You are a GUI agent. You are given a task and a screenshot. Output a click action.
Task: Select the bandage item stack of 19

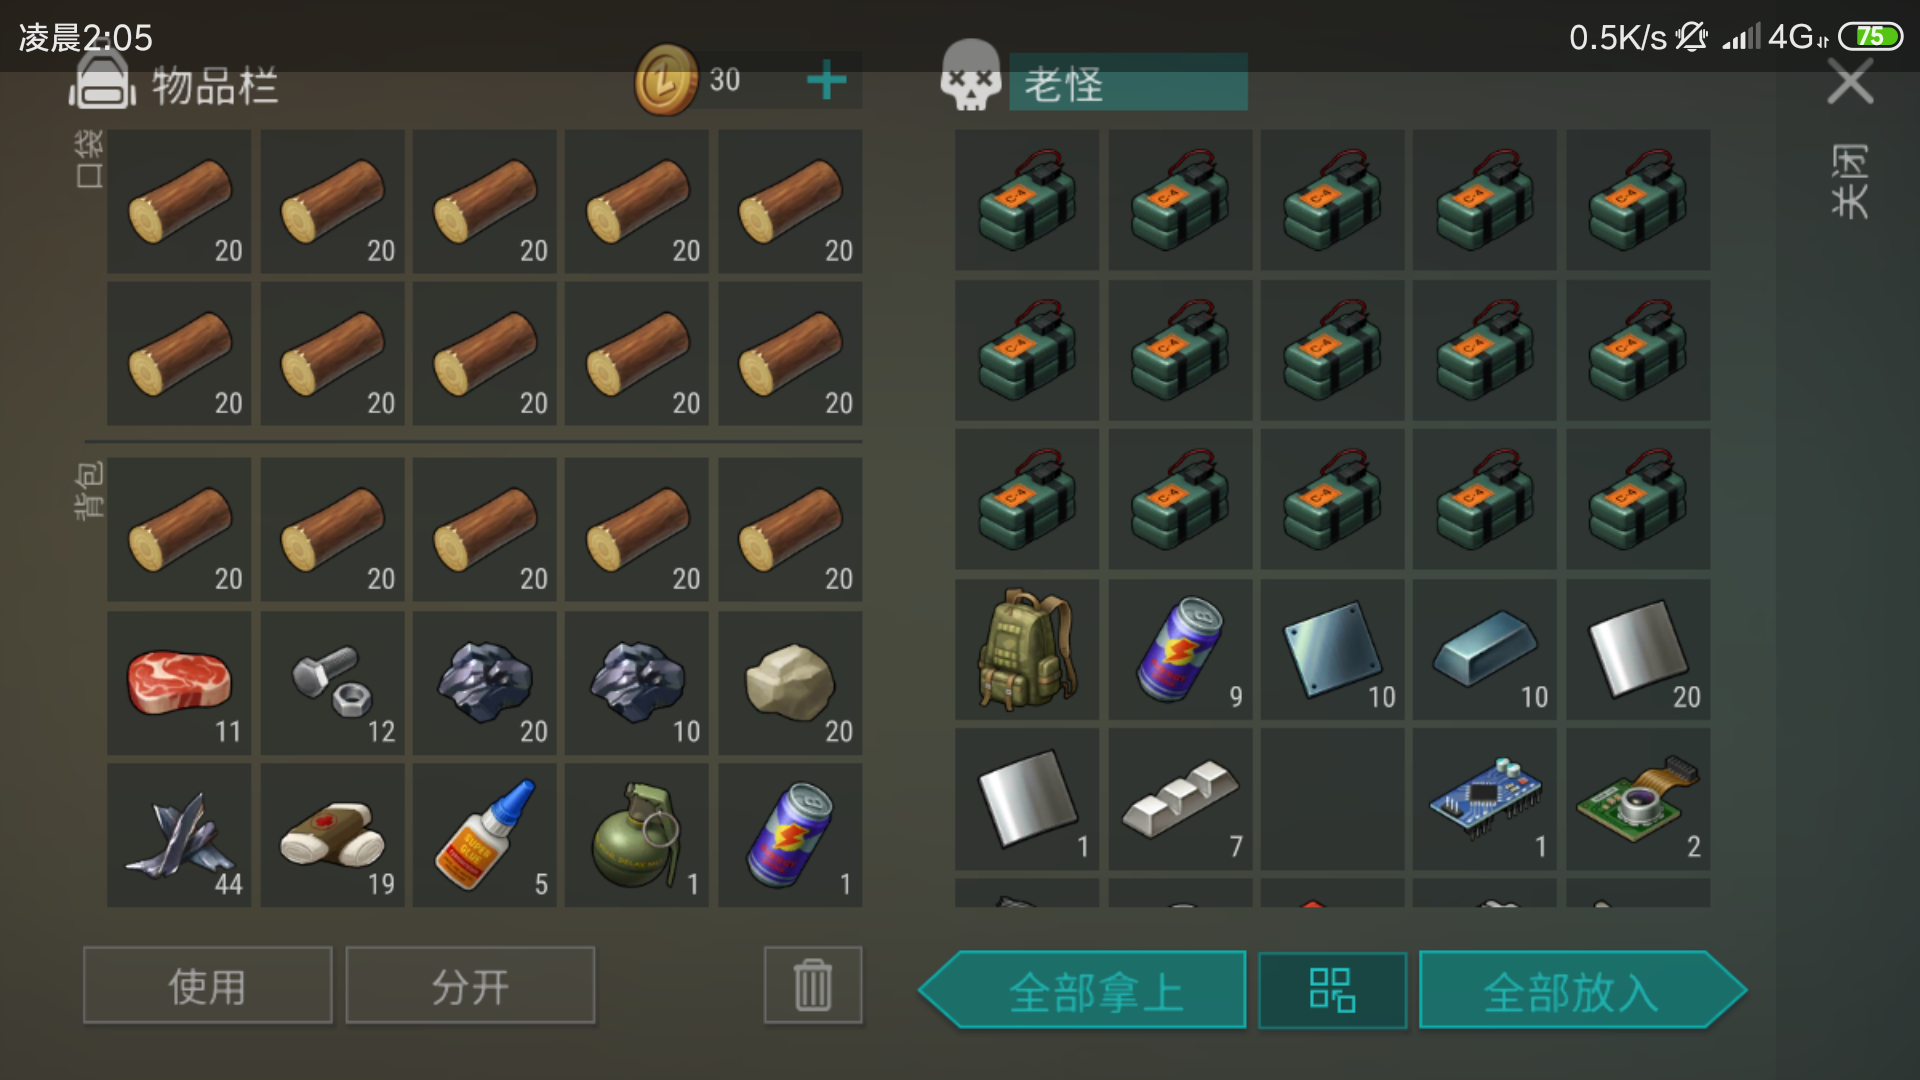tap(332, 835)
